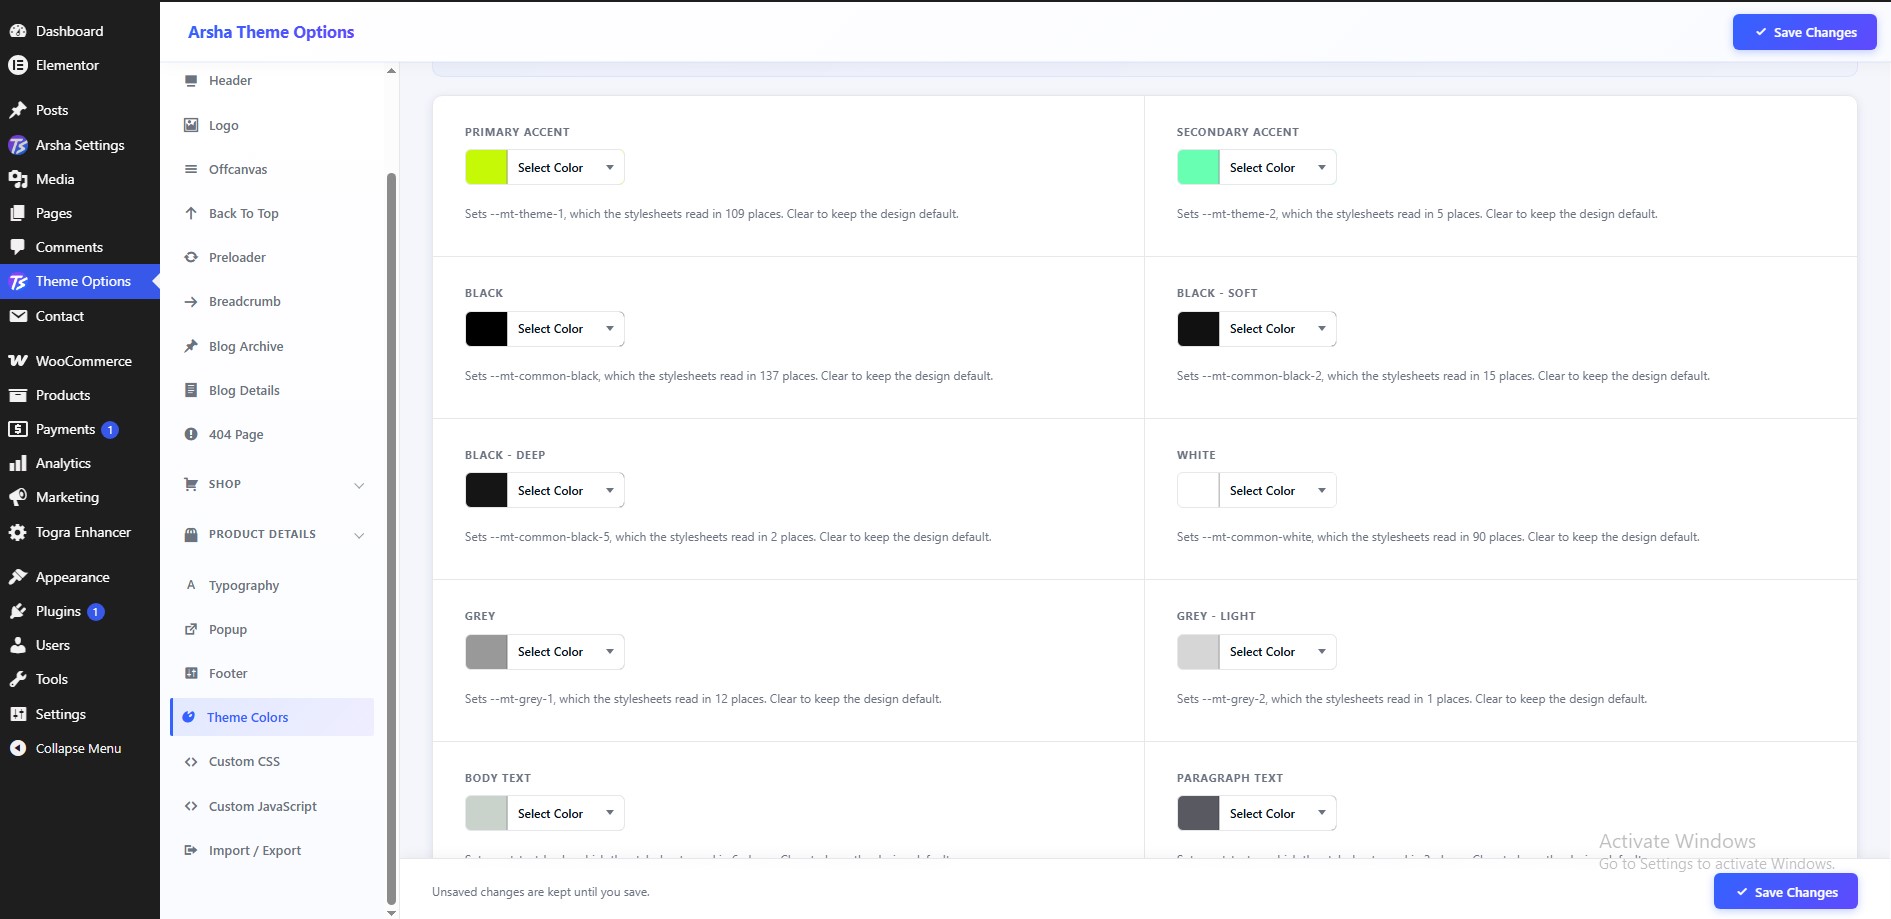The width and height of the screenshot is (1891, 919).
Task: Open the Typography options tab
Action: (x=272, y=585)
